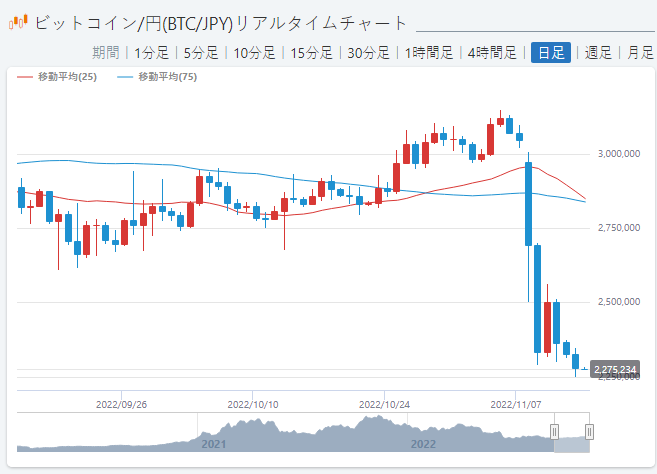
Task: Choose the 1時間足 timeframe
Action: point(429,53)
